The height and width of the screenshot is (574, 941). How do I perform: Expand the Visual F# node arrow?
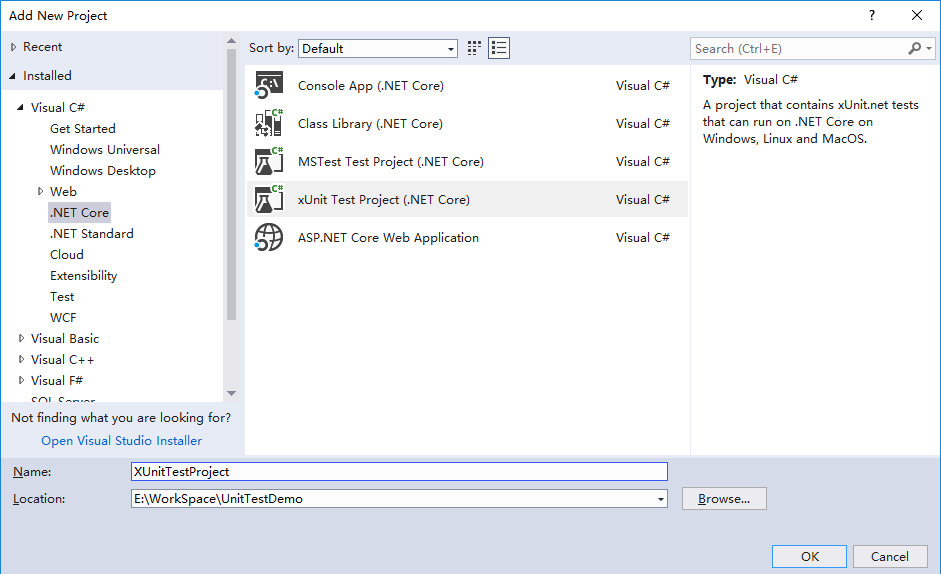tap(21, 381)
